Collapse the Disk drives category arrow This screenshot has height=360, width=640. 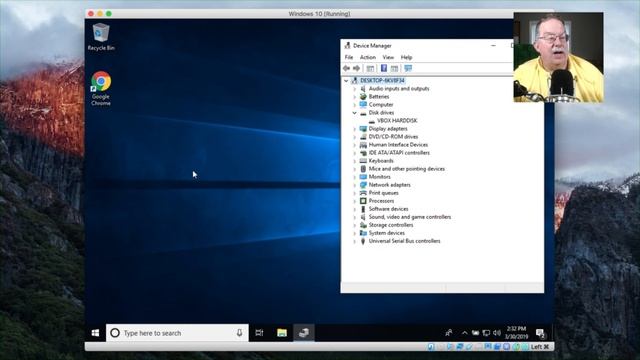click(354, 113)
